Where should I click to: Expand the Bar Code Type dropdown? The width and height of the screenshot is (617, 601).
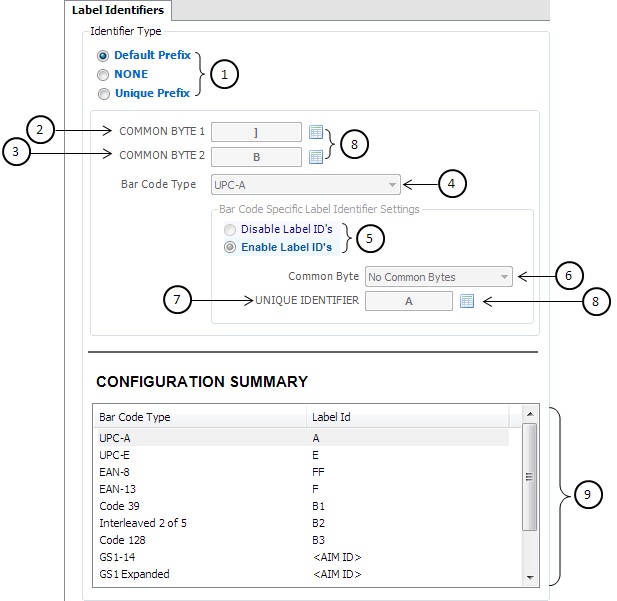click(306, 185)
